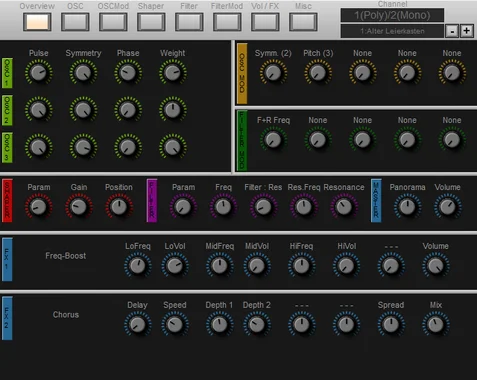This screenshot has height=380, width=477.
Task: Switch to the OSC page button
Action: tap(75, 22)
